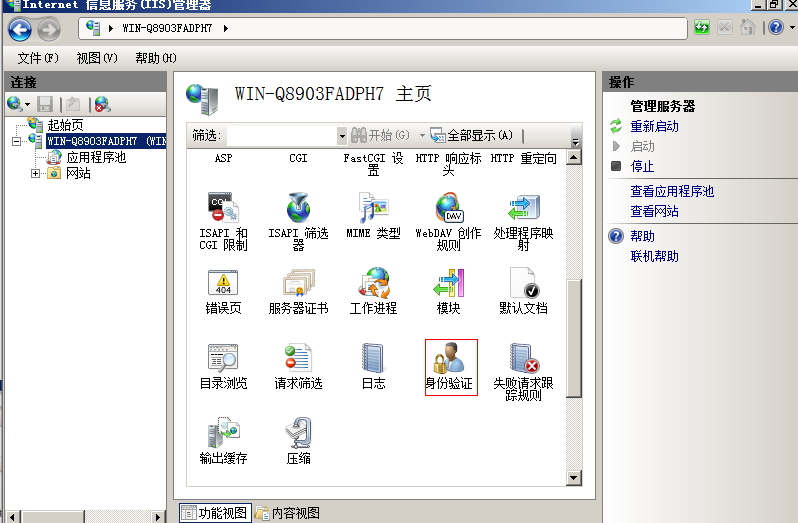
Task: Click the help question mark icon at top right
Action: pos(776,27)
